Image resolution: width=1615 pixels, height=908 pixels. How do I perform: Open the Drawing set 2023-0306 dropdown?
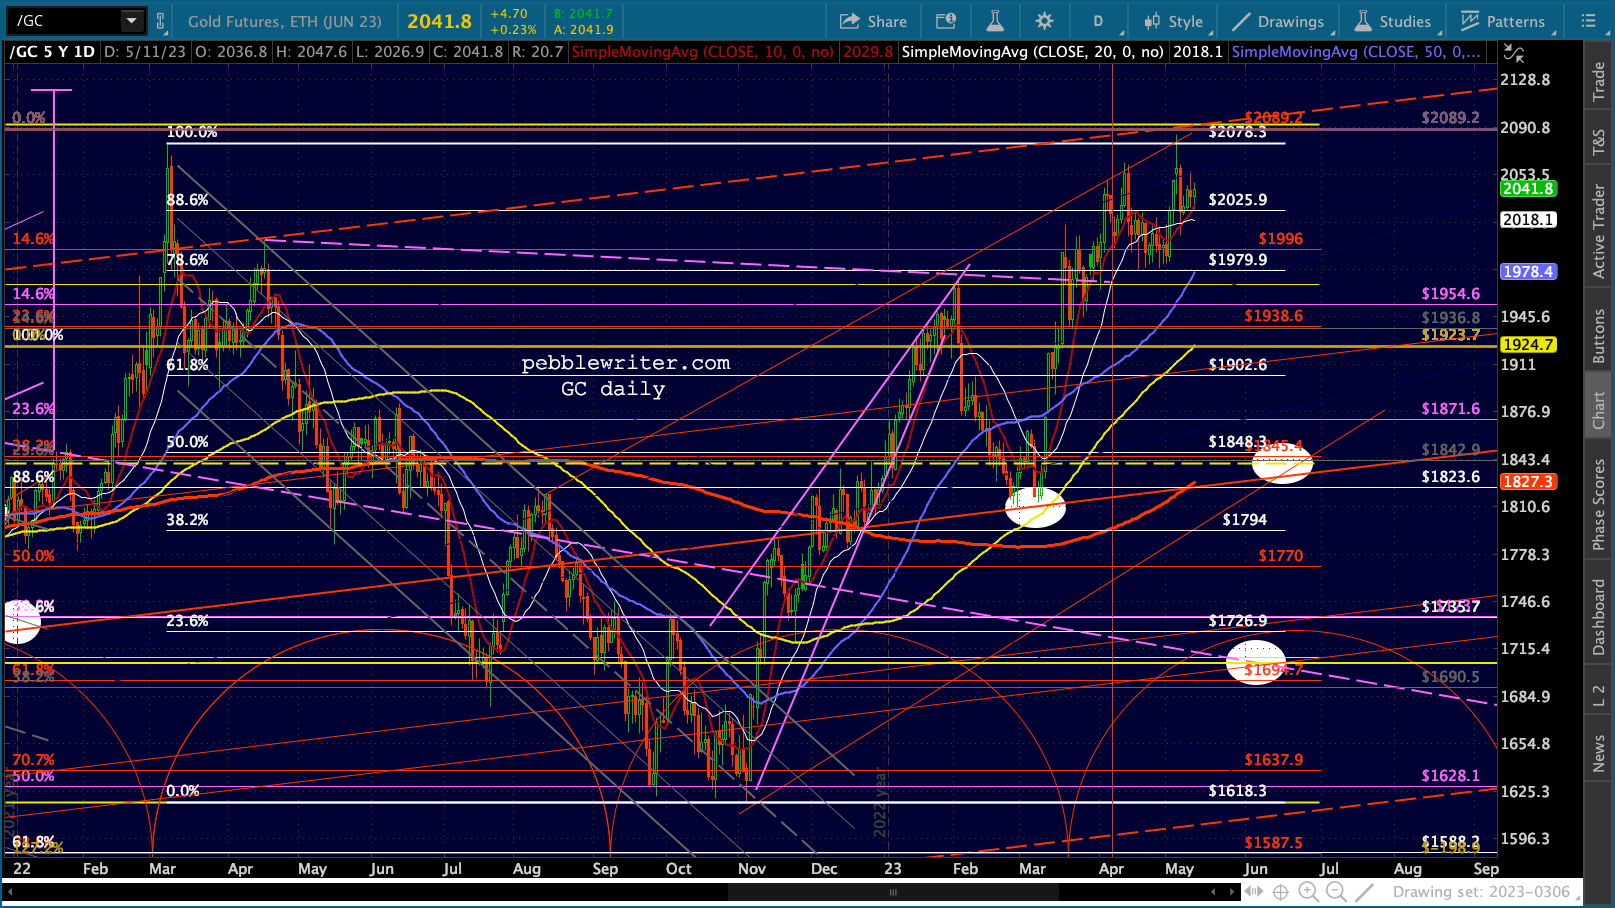click(1486, 891)
